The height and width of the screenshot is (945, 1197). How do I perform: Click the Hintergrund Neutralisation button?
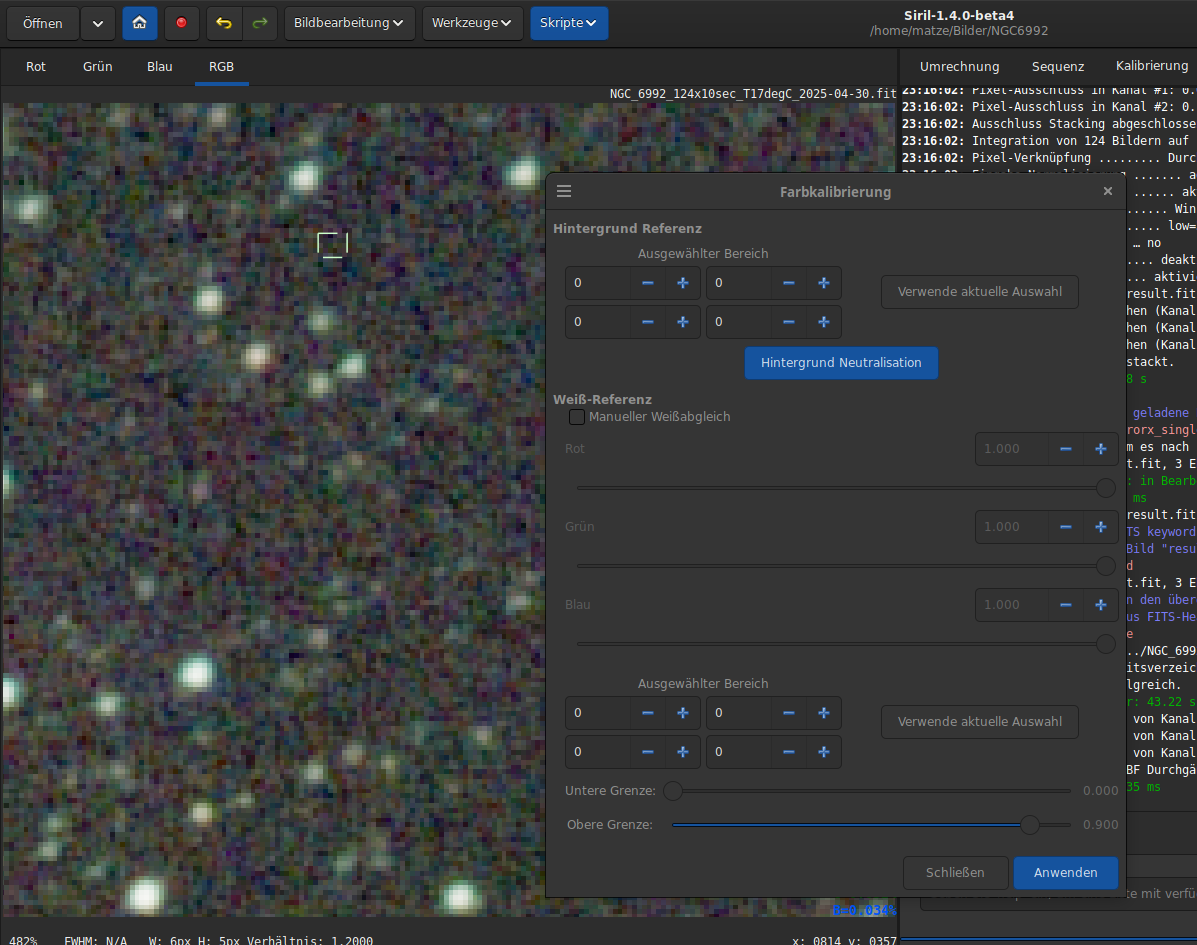coord(841,363)
